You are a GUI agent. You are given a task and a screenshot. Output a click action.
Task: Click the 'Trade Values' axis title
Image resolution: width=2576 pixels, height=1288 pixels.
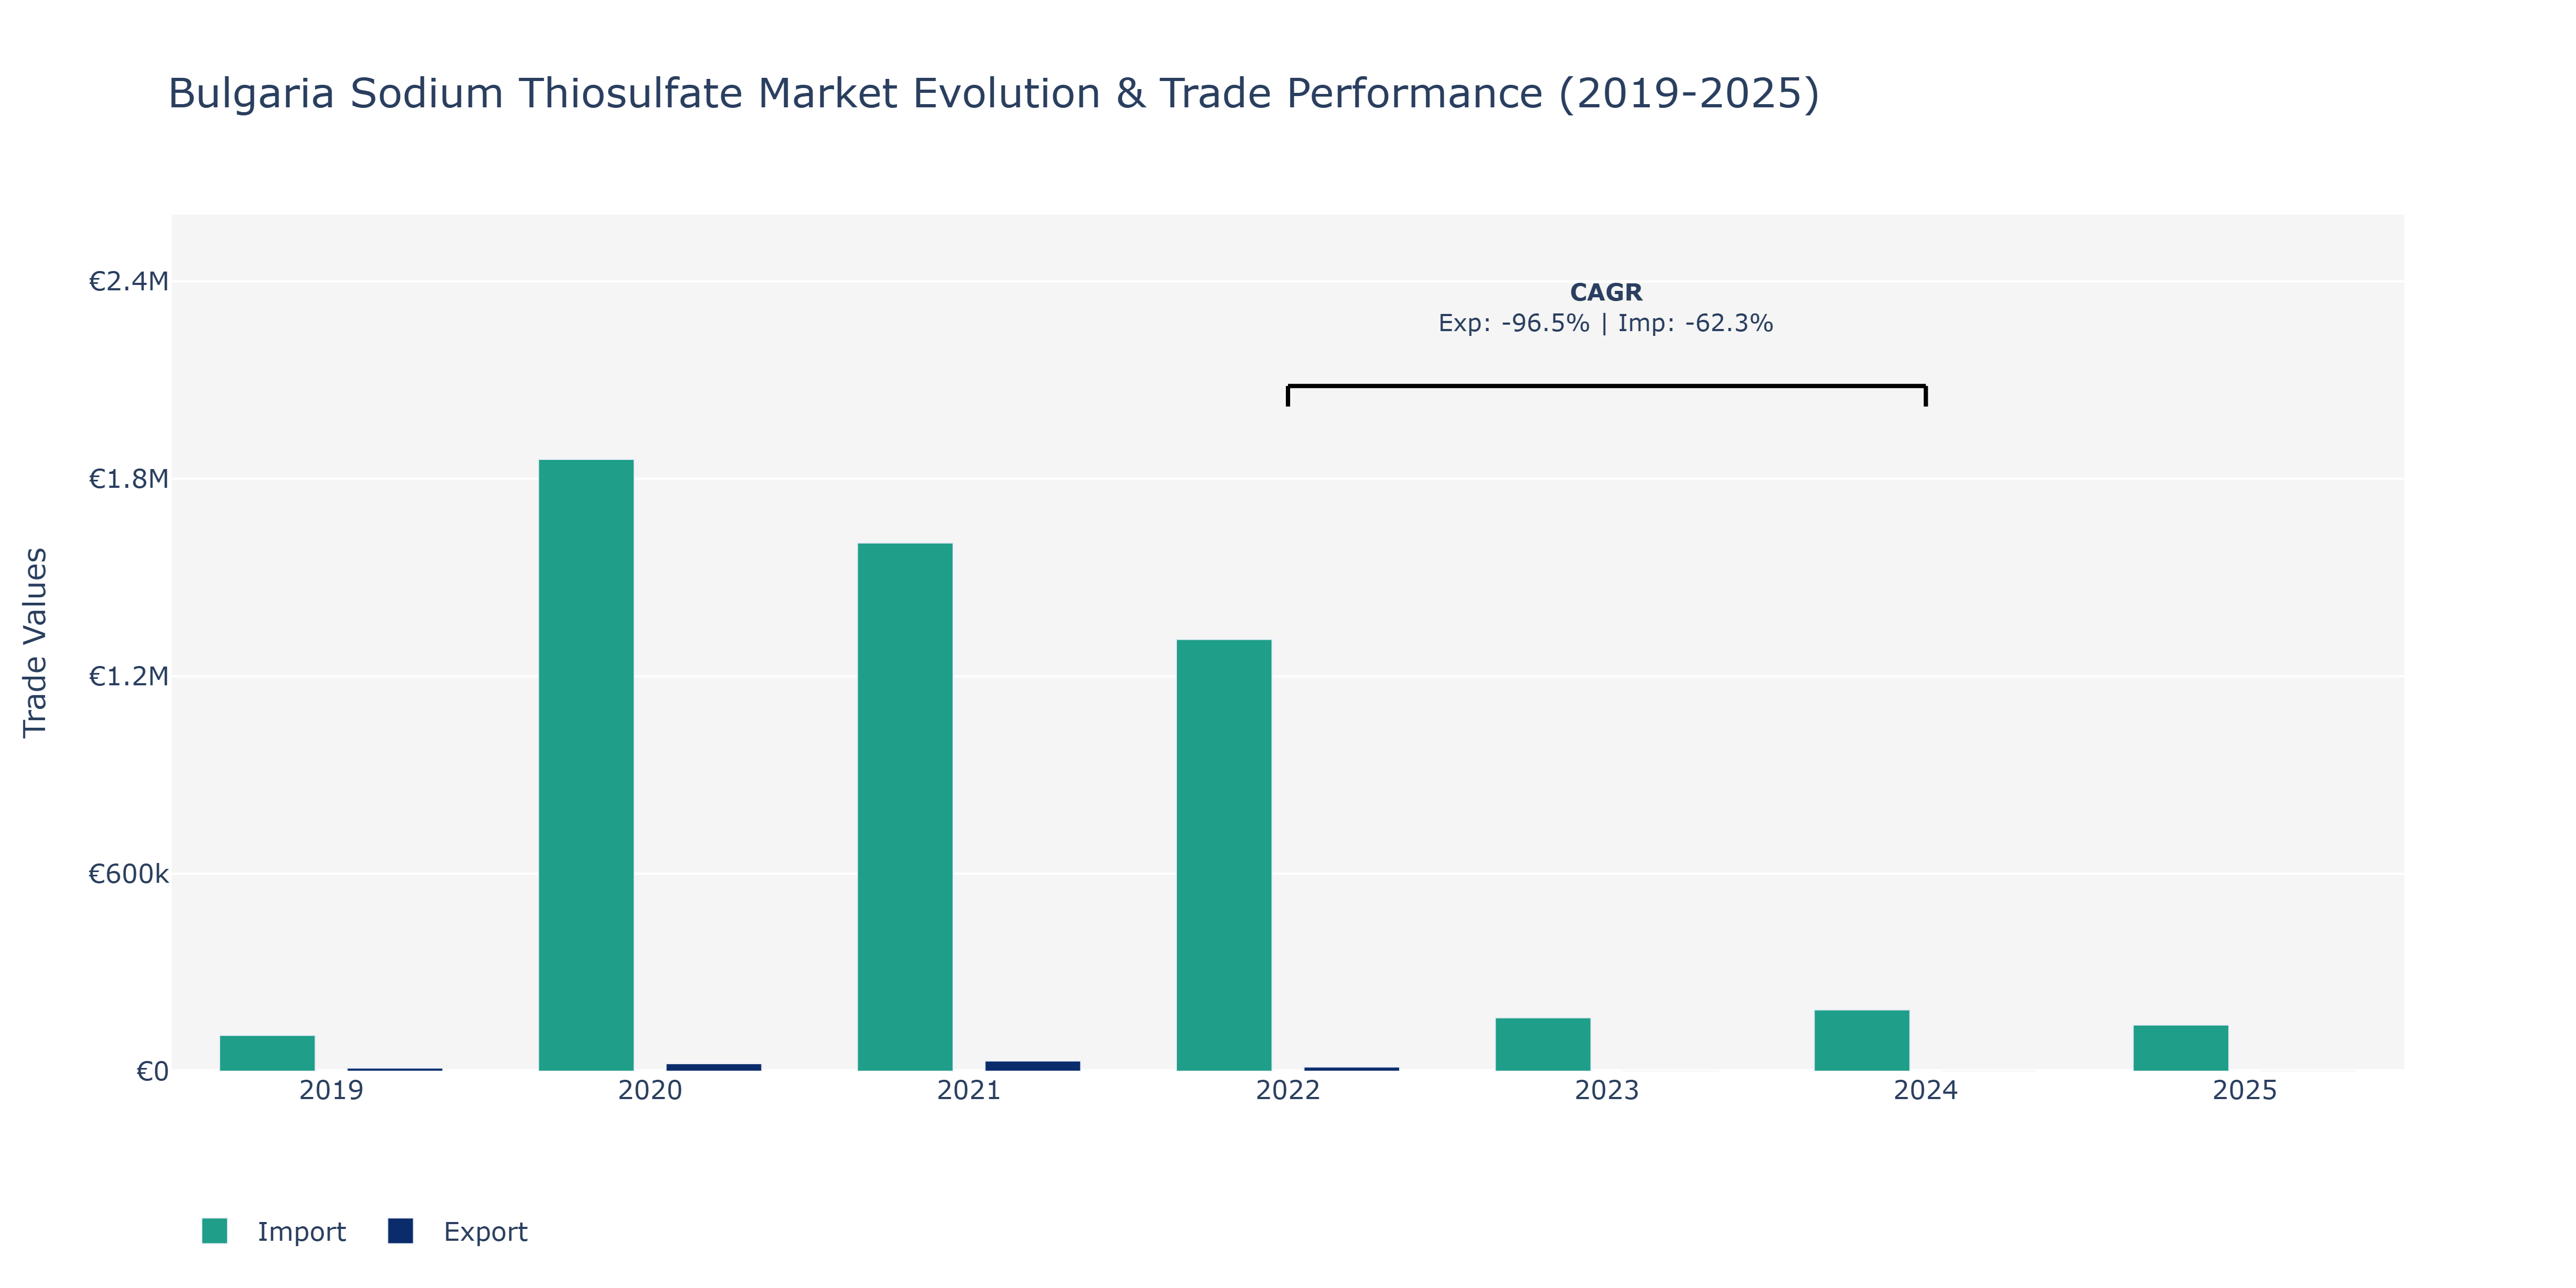point(35,642)
